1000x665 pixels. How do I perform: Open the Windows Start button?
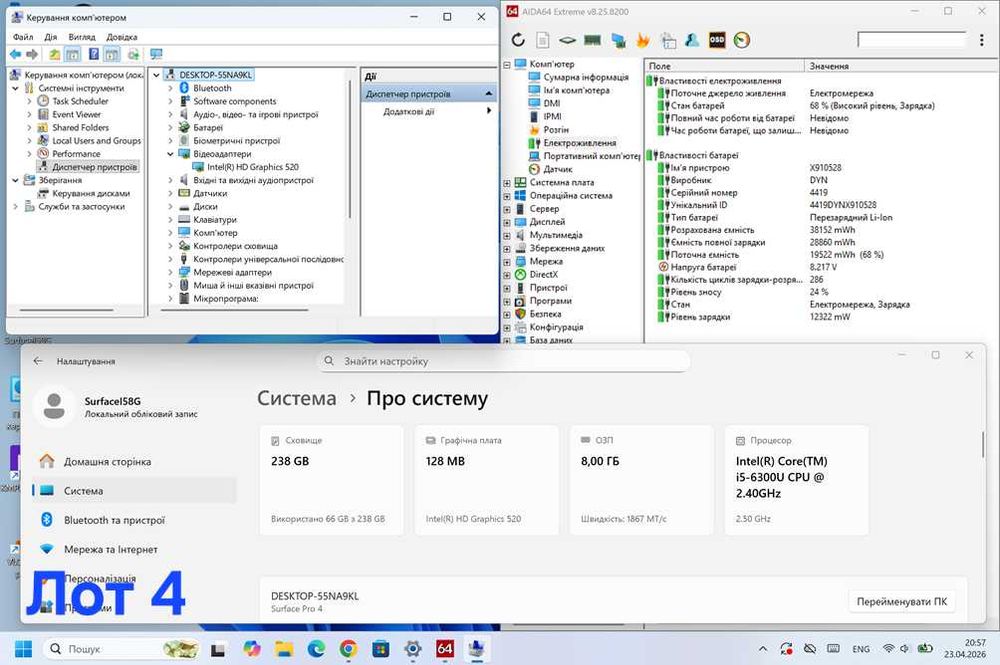point(24,649)
